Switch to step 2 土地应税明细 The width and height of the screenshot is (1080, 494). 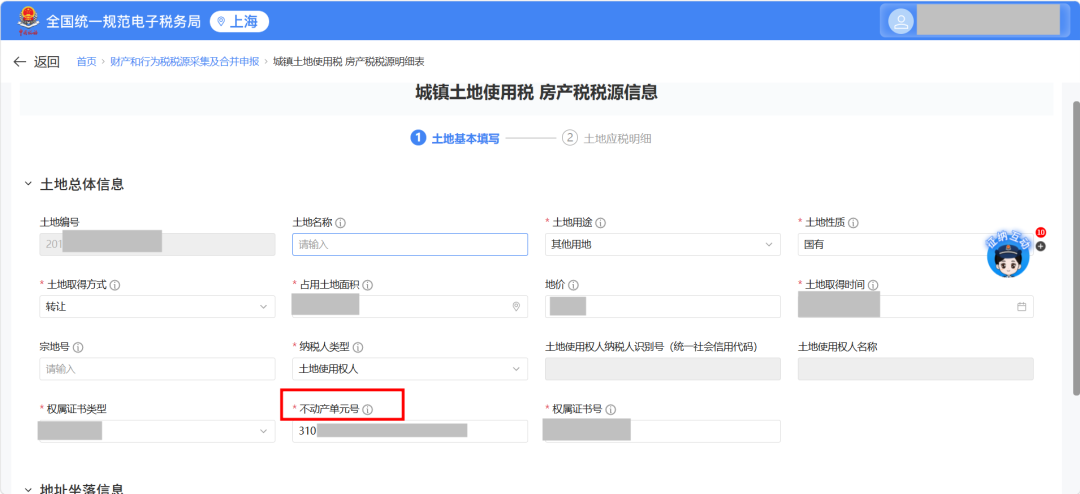tap(607, 138)
